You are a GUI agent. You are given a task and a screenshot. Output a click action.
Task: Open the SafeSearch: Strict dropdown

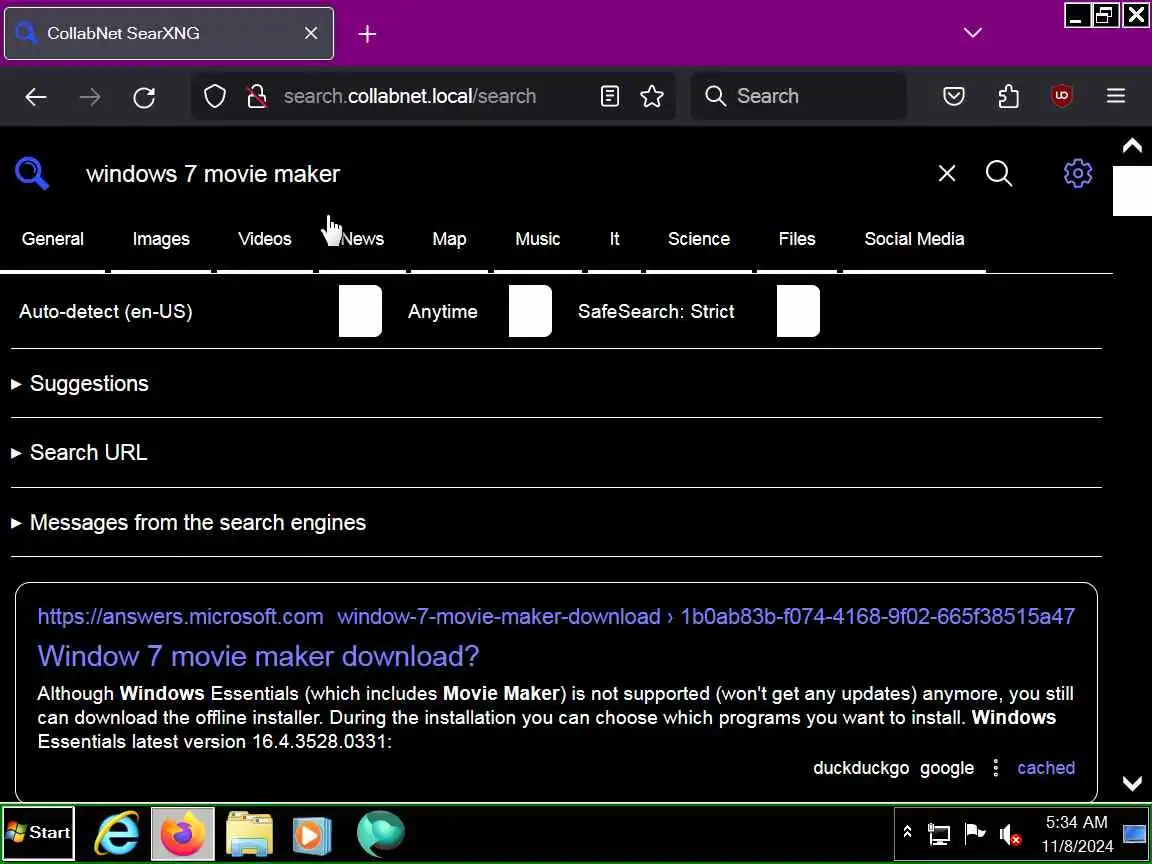[696, 312]
